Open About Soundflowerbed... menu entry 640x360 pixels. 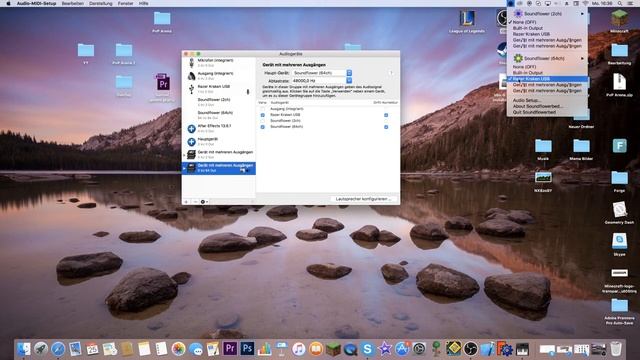[547, 106]
